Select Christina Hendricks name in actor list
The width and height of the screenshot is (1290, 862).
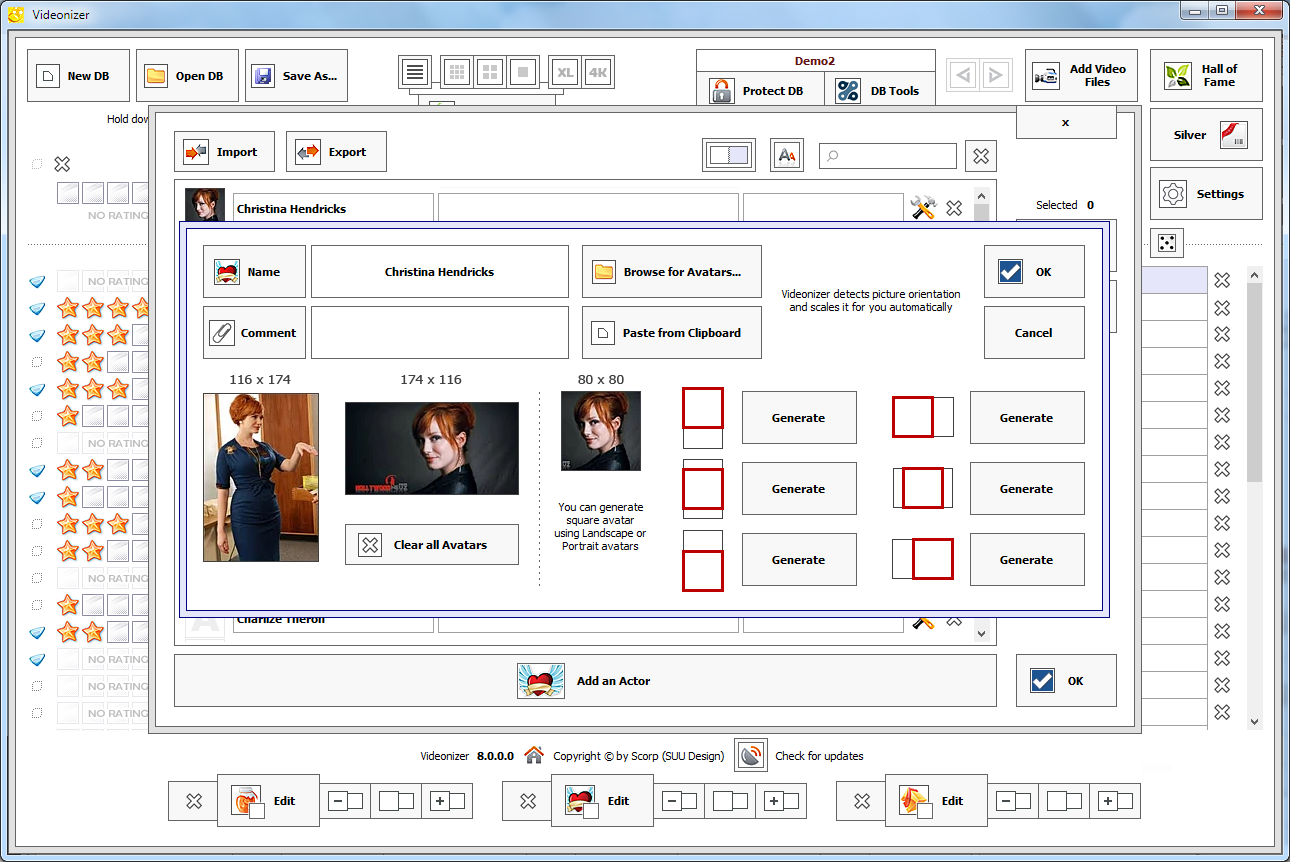(333, 208)
